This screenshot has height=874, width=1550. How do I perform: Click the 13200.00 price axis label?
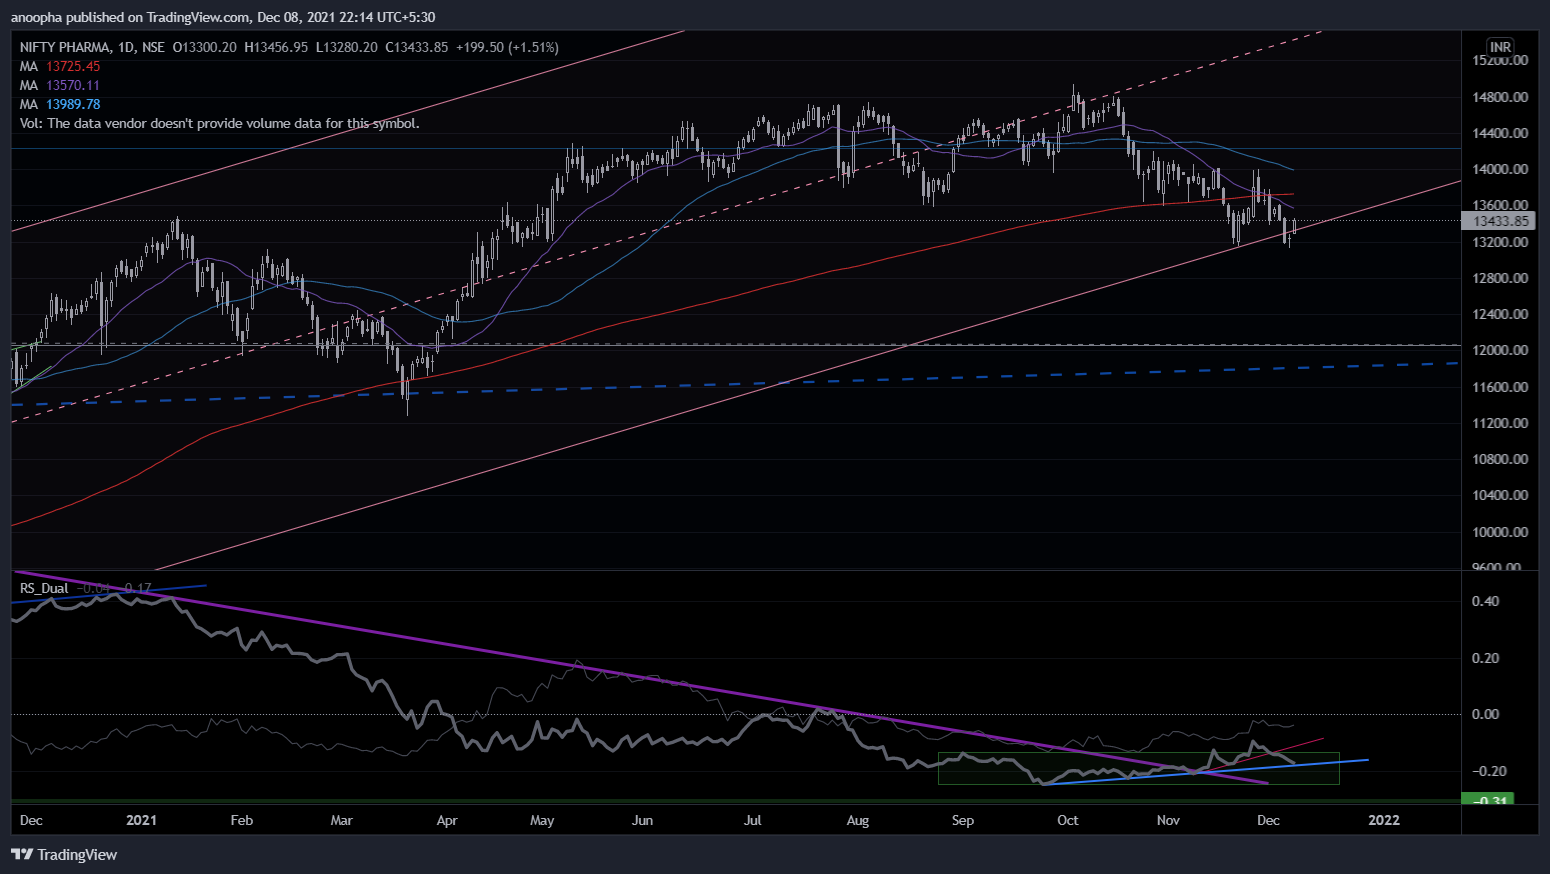click(1500, 242)
